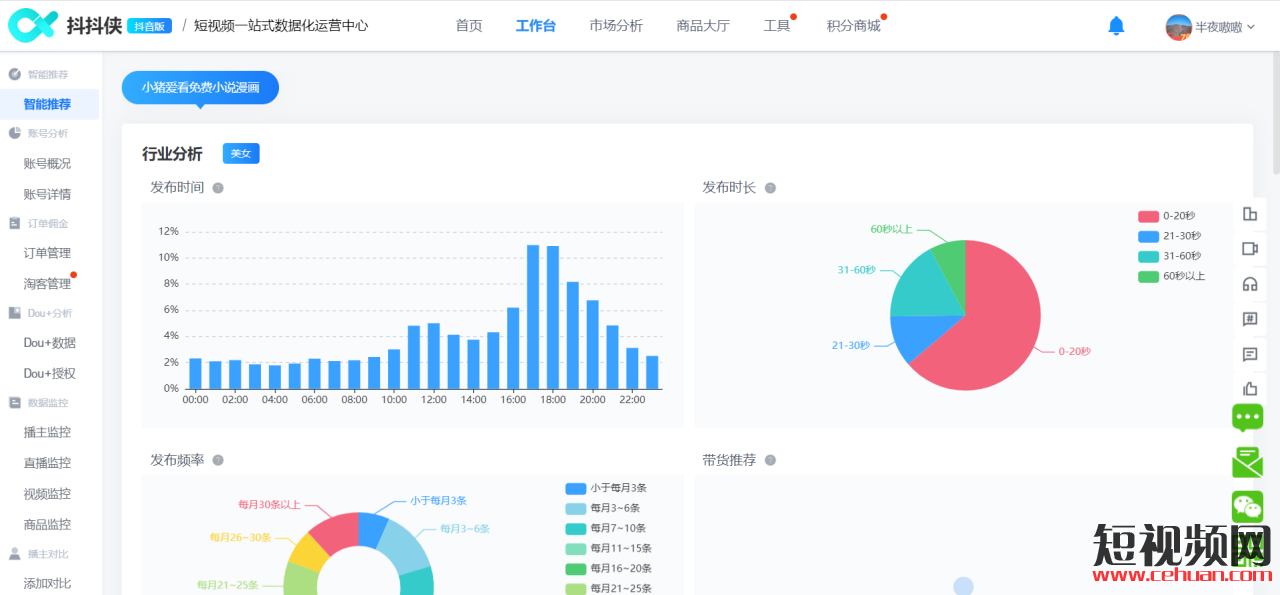The width and height of the screenshot is (1280, 595).
Task: Open the green WeChat floating icon
Action: [x=1247, y=506]
